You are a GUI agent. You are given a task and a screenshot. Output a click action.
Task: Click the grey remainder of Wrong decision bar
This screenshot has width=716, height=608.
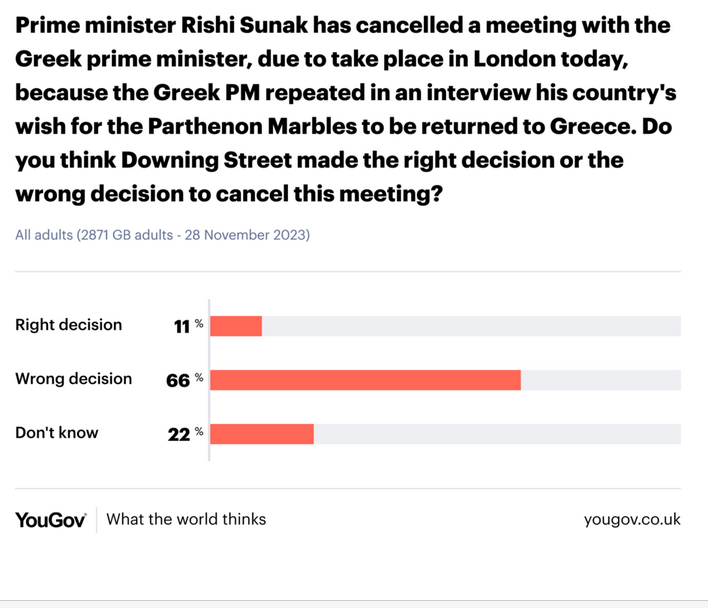coord(600,380)
